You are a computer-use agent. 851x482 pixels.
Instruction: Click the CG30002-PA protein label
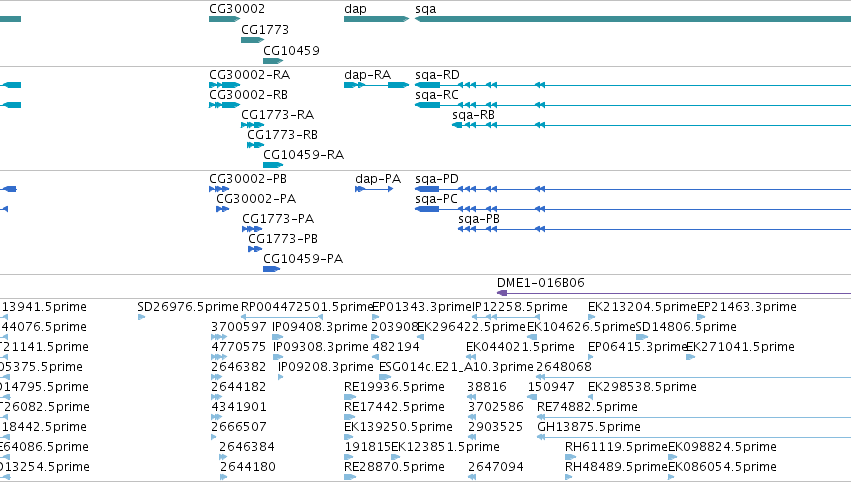(x=256, y=199)
